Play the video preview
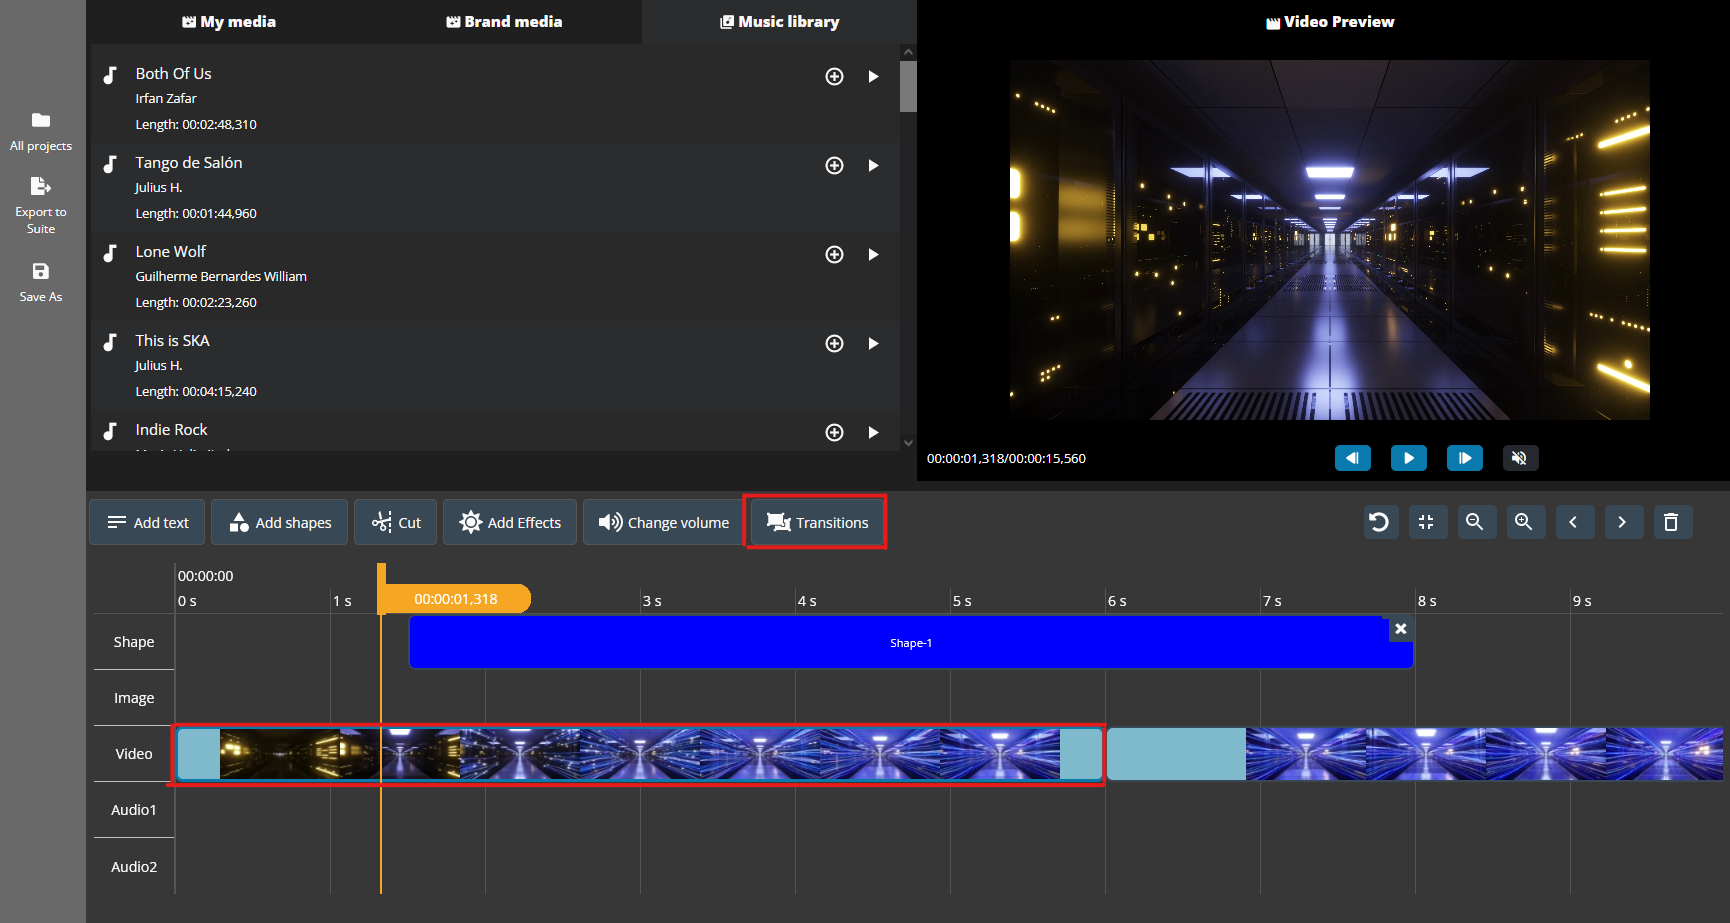The image size is (1730, 923). click(x=1408, y=458)
